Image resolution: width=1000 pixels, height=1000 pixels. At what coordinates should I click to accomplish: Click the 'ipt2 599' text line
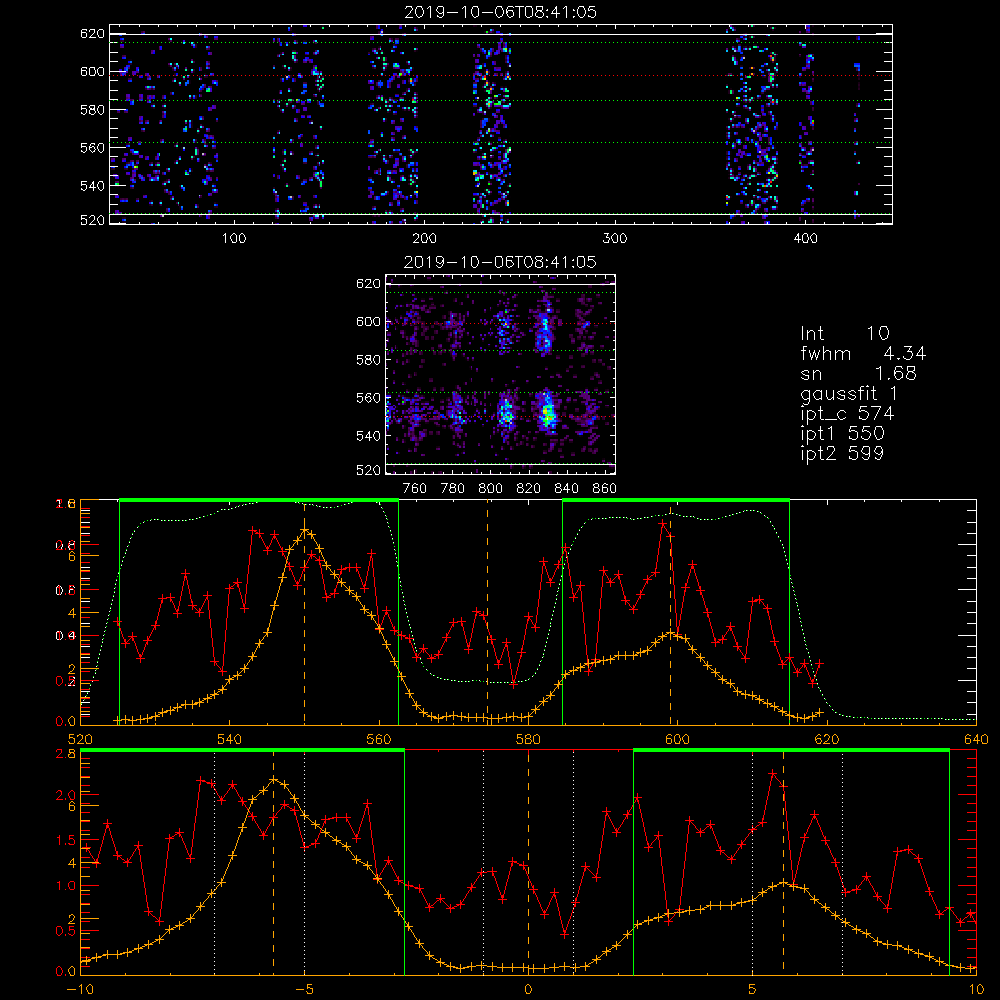point(842,453)
